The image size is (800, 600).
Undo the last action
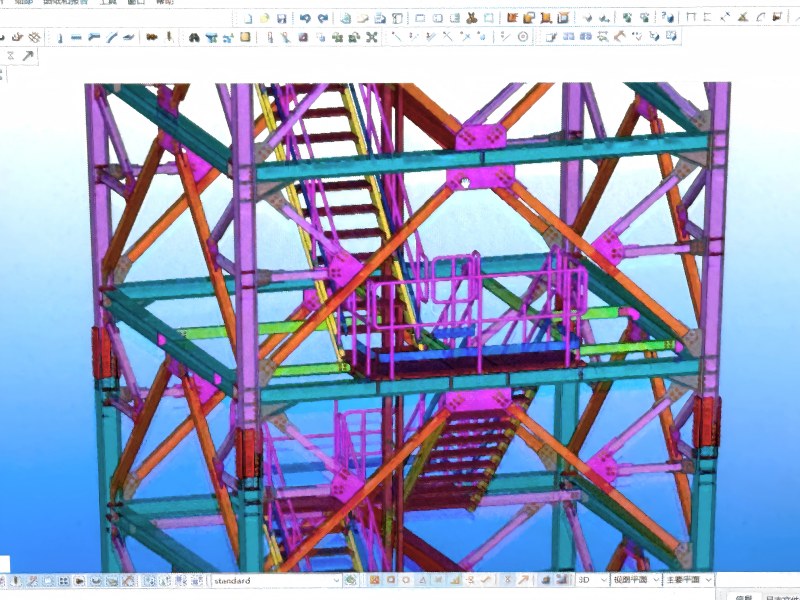pos(306,17)
